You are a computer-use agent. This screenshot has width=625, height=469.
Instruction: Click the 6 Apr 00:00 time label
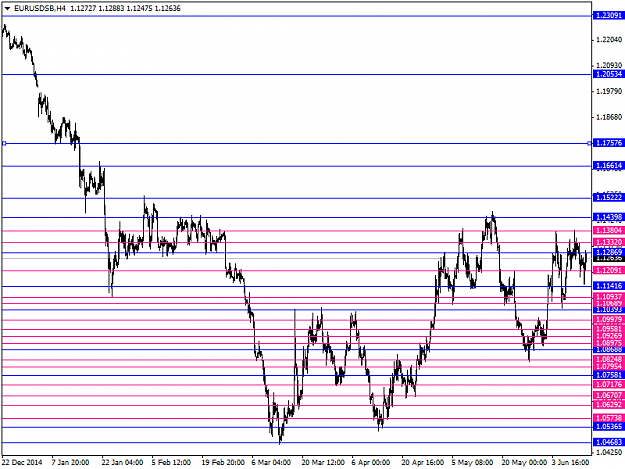pyautogui.click(x=371, y=463)
